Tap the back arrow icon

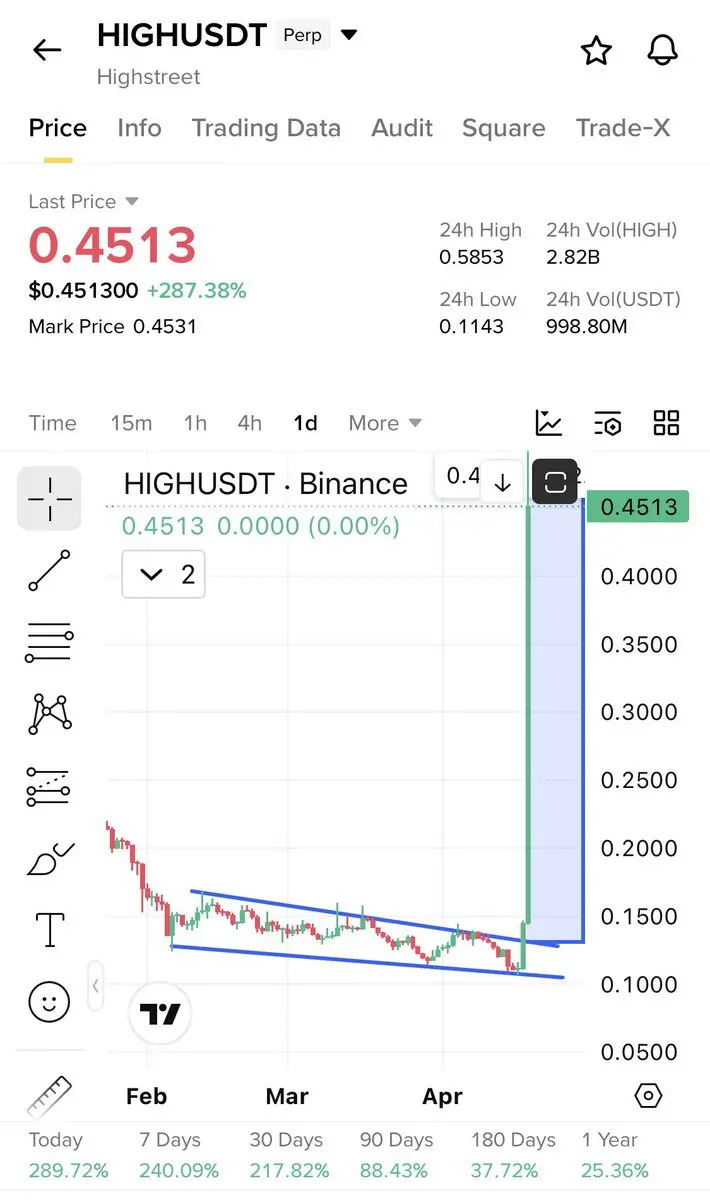pos(47,50)
